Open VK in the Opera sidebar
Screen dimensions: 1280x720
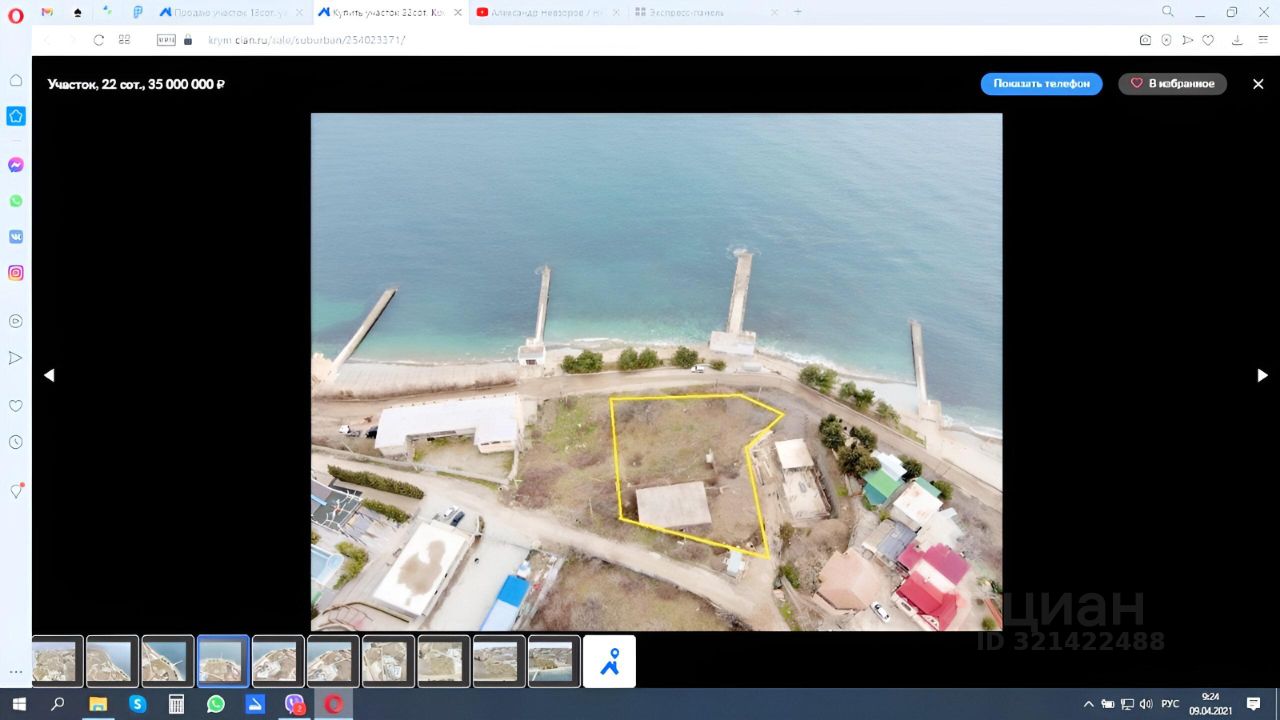(16, 237)
